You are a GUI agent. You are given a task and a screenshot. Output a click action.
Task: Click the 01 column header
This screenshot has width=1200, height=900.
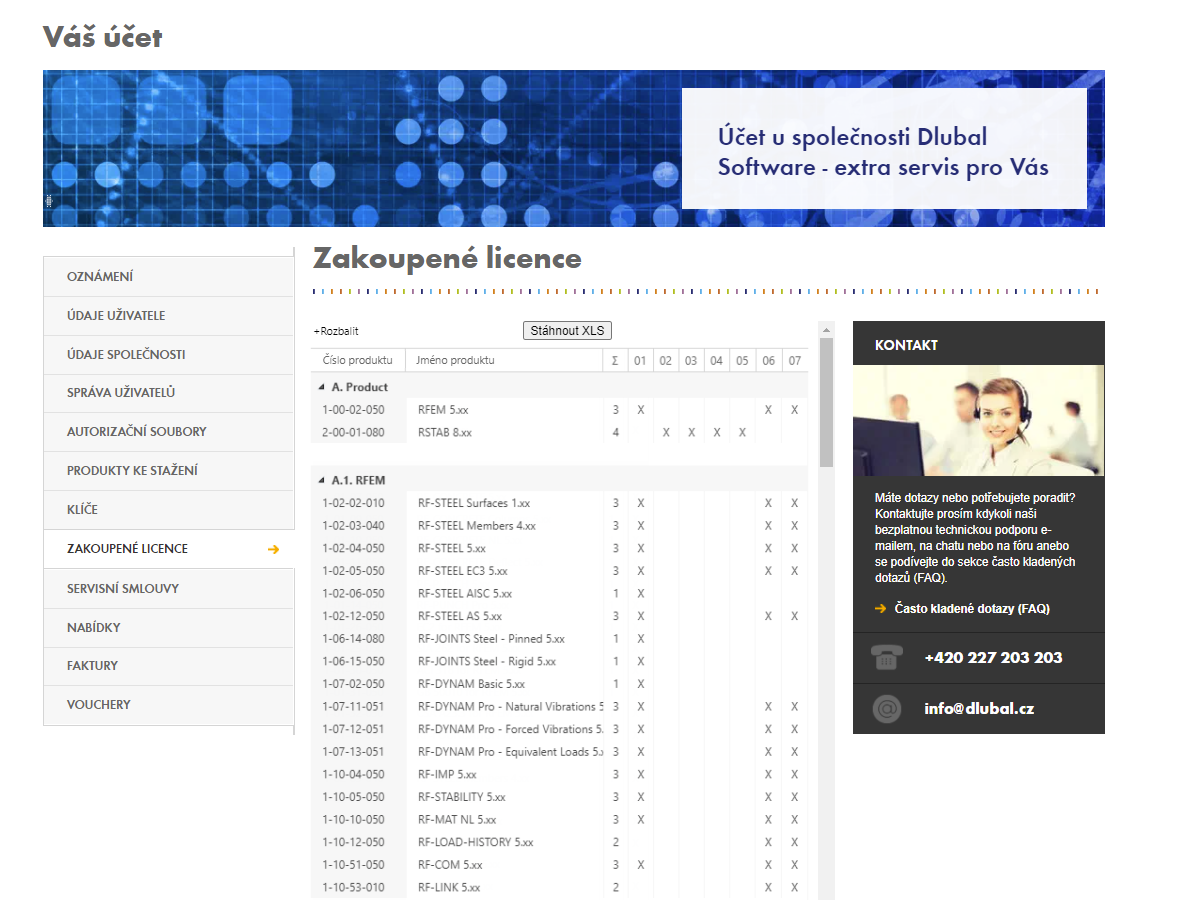(x=640, y=360)
